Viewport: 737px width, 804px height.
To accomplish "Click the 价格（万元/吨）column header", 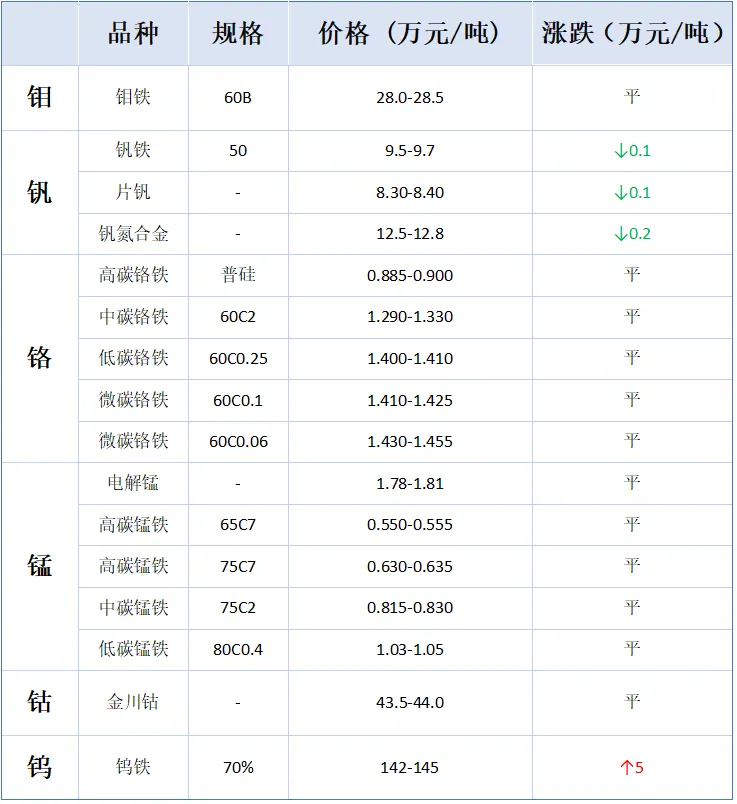I will pos(409,34).
